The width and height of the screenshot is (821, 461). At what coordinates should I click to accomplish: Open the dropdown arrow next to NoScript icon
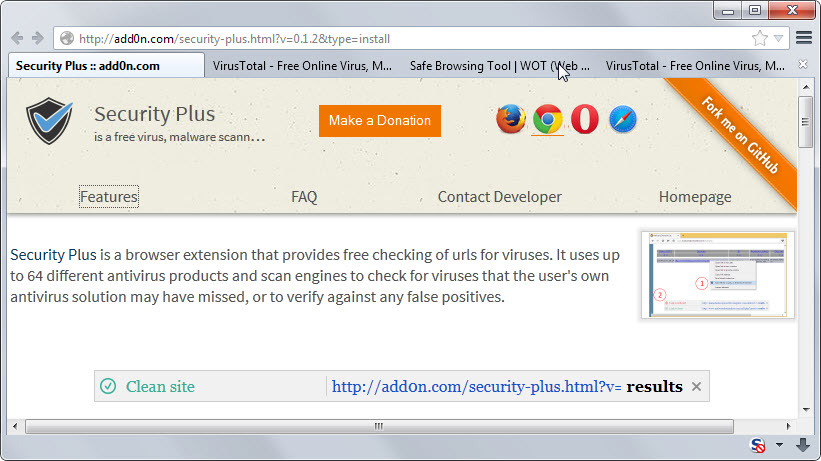click(x=779, y=445)
